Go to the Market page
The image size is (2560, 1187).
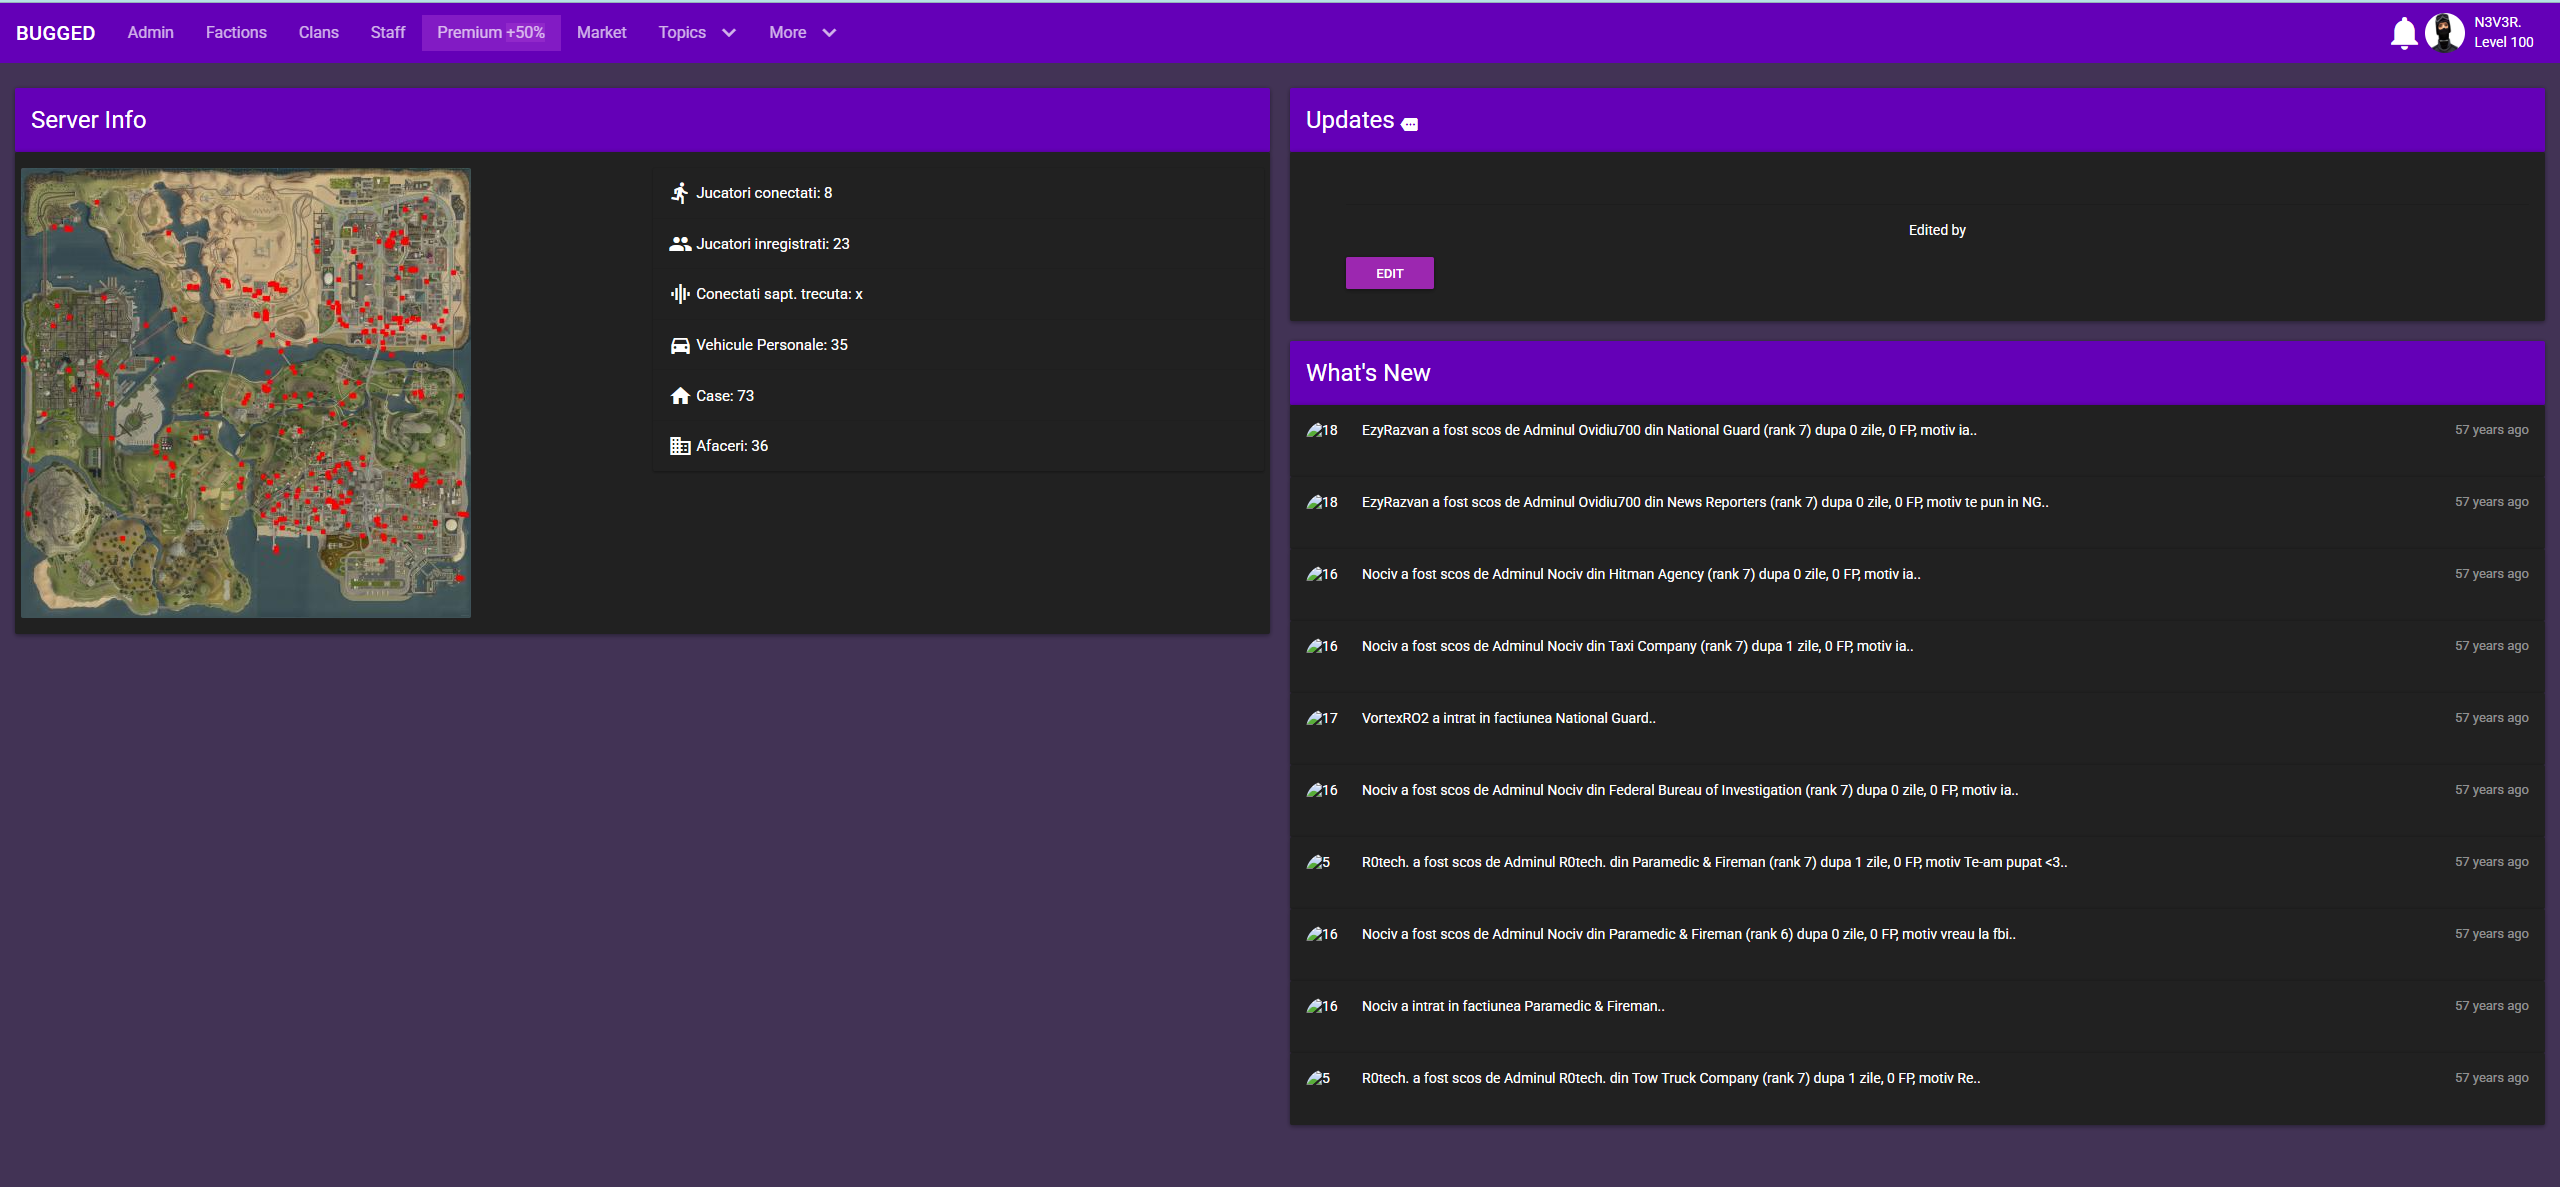click(601, 33)
